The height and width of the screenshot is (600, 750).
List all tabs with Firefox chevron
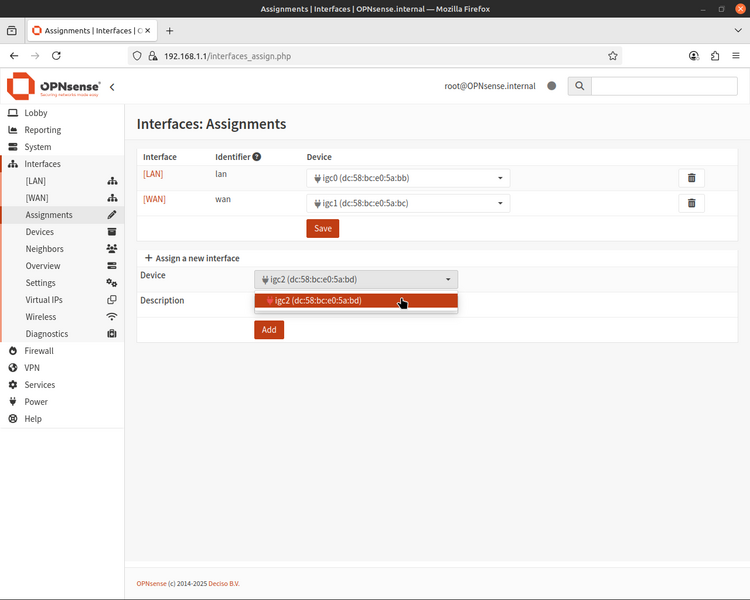[x=738, y=31]
